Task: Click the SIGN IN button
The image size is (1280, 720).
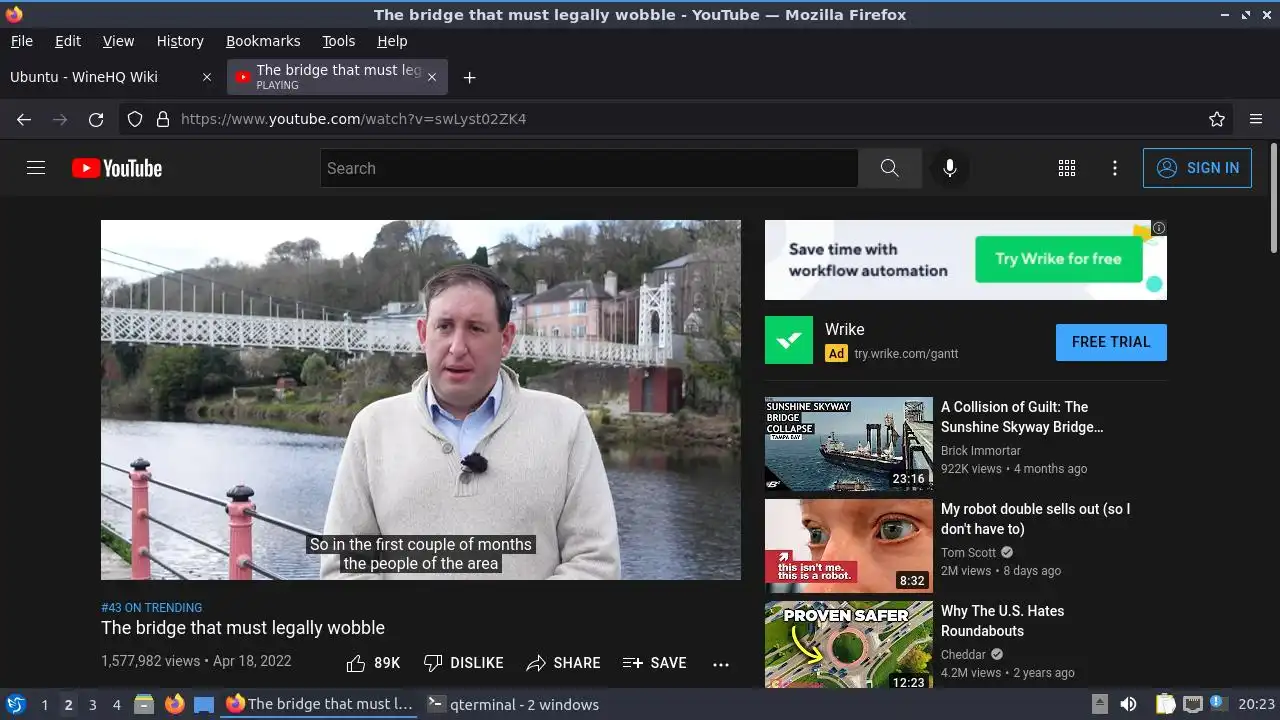Action: (x=1197, y=168)
